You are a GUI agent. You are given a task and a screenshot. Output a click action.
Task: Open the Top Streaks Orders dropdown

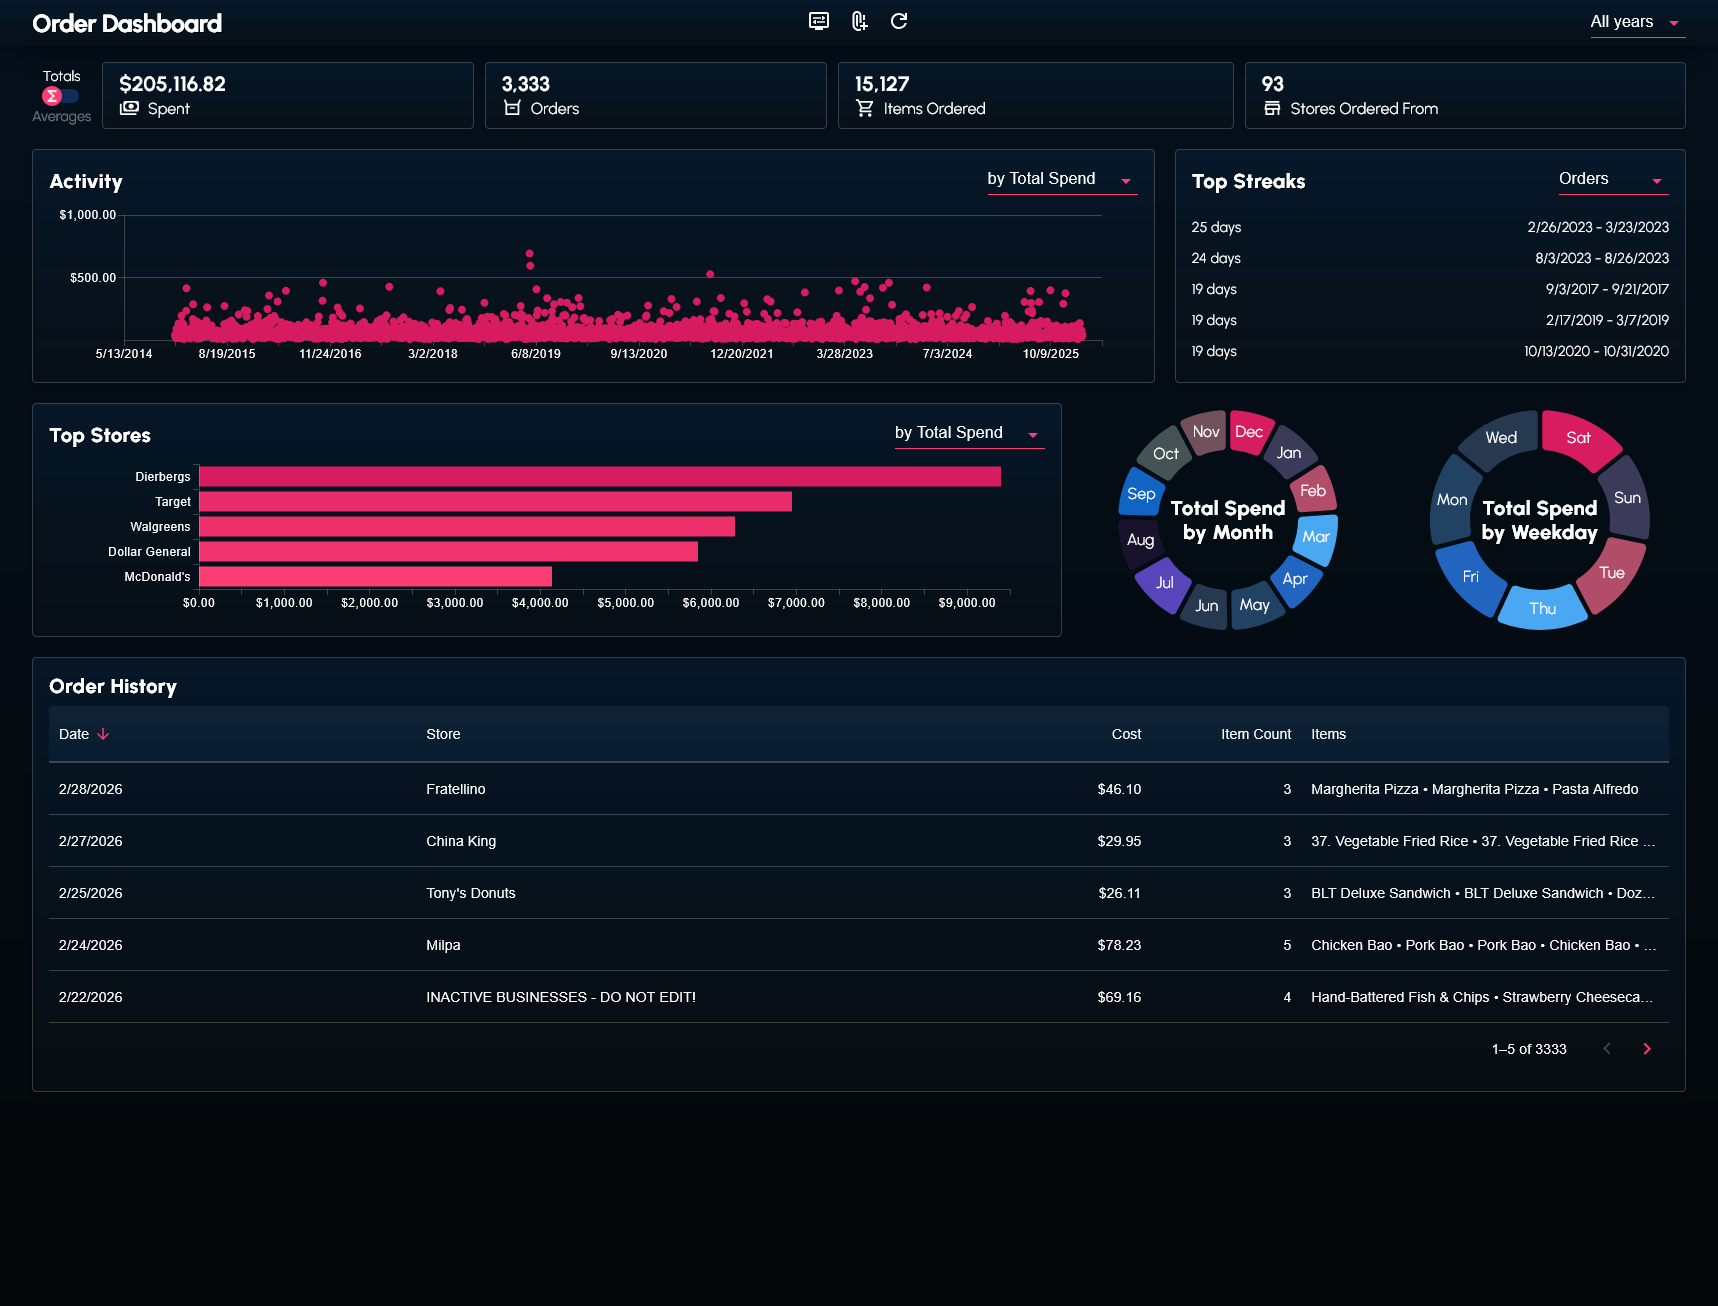1613,179
